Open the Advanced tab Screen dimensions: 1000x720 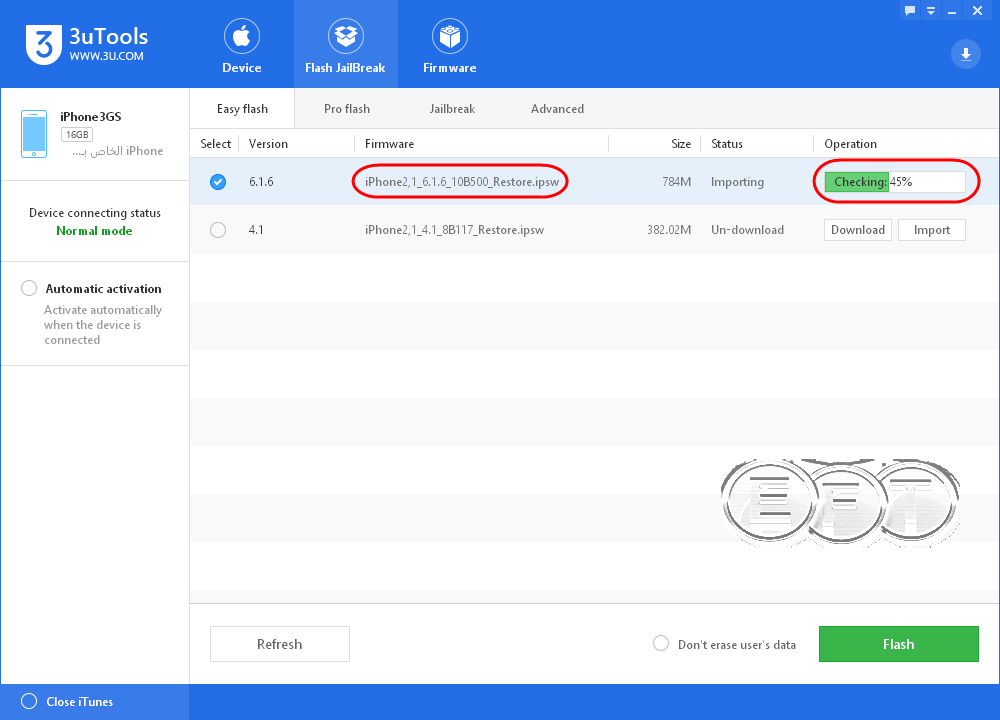coord(557,109)
